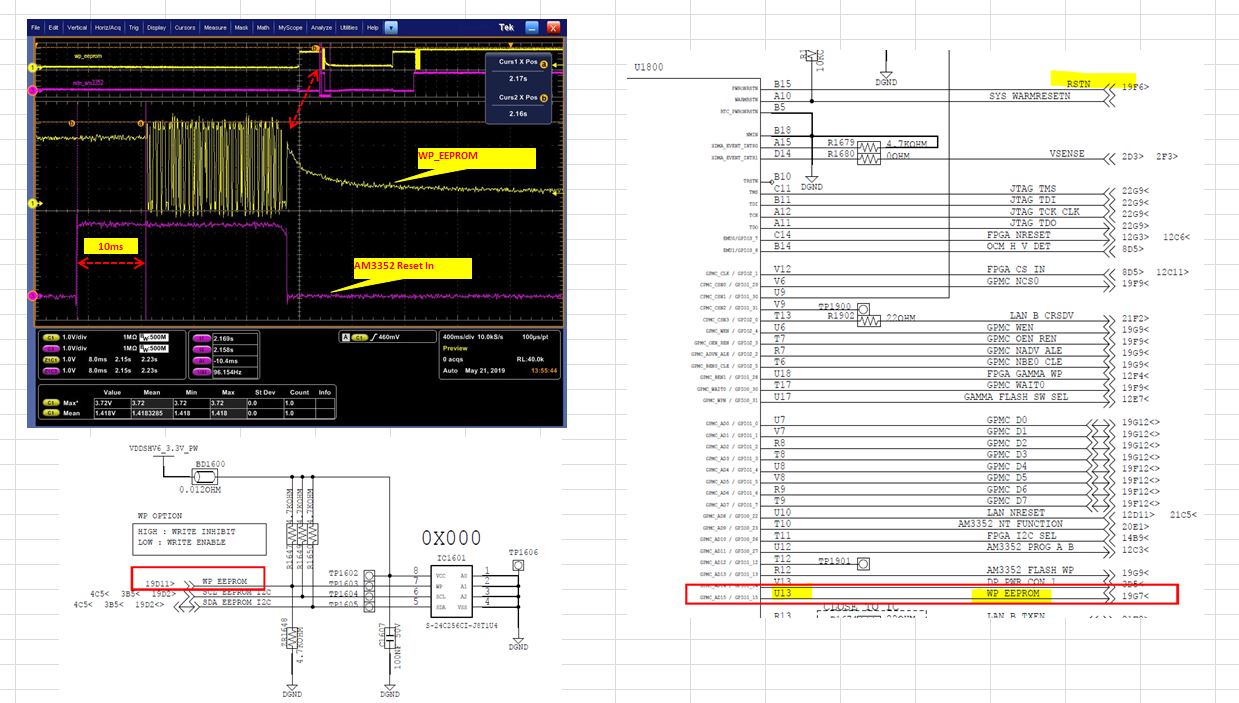Click the yellow C1 channel badge at 1.0V/div
The image size is (1239, 703).
click(52, 337)
